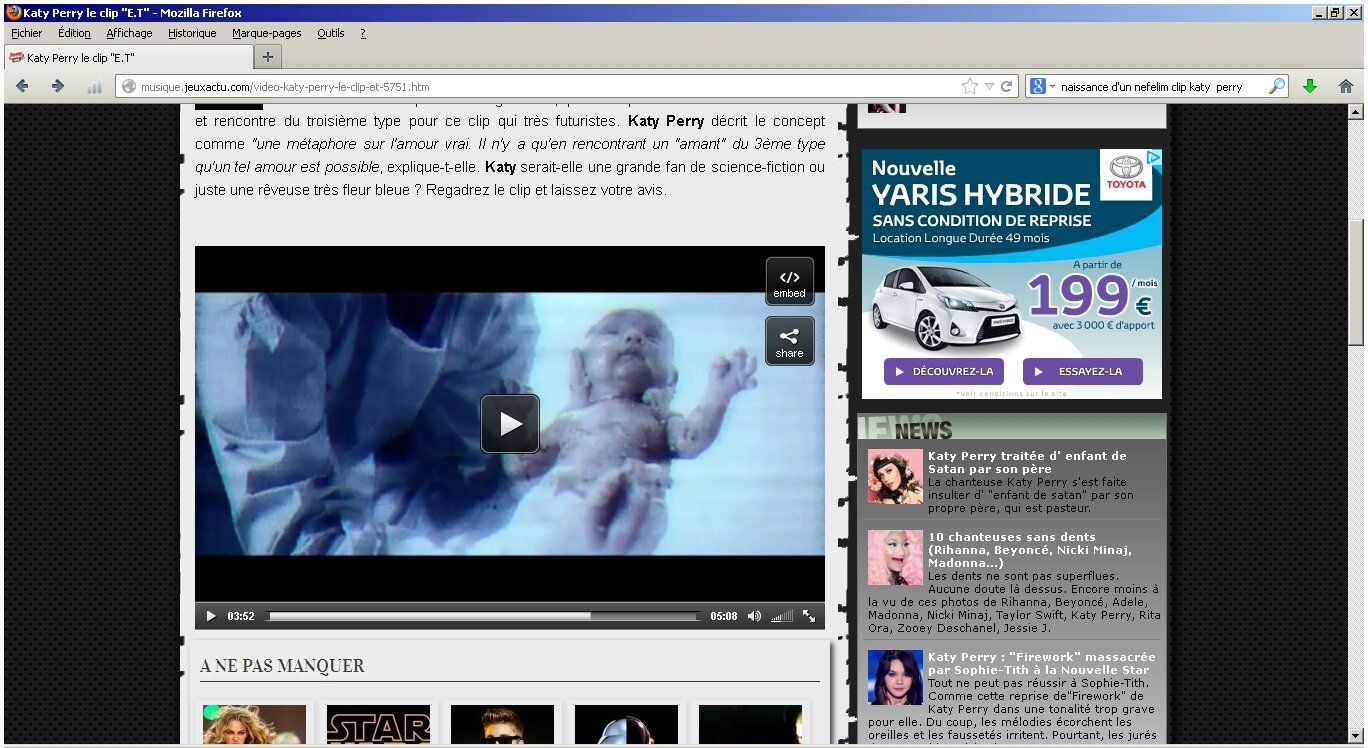1368x748 pixels.
Task: Click the Sophie-Tith news thumbnail
Action: 895,677
